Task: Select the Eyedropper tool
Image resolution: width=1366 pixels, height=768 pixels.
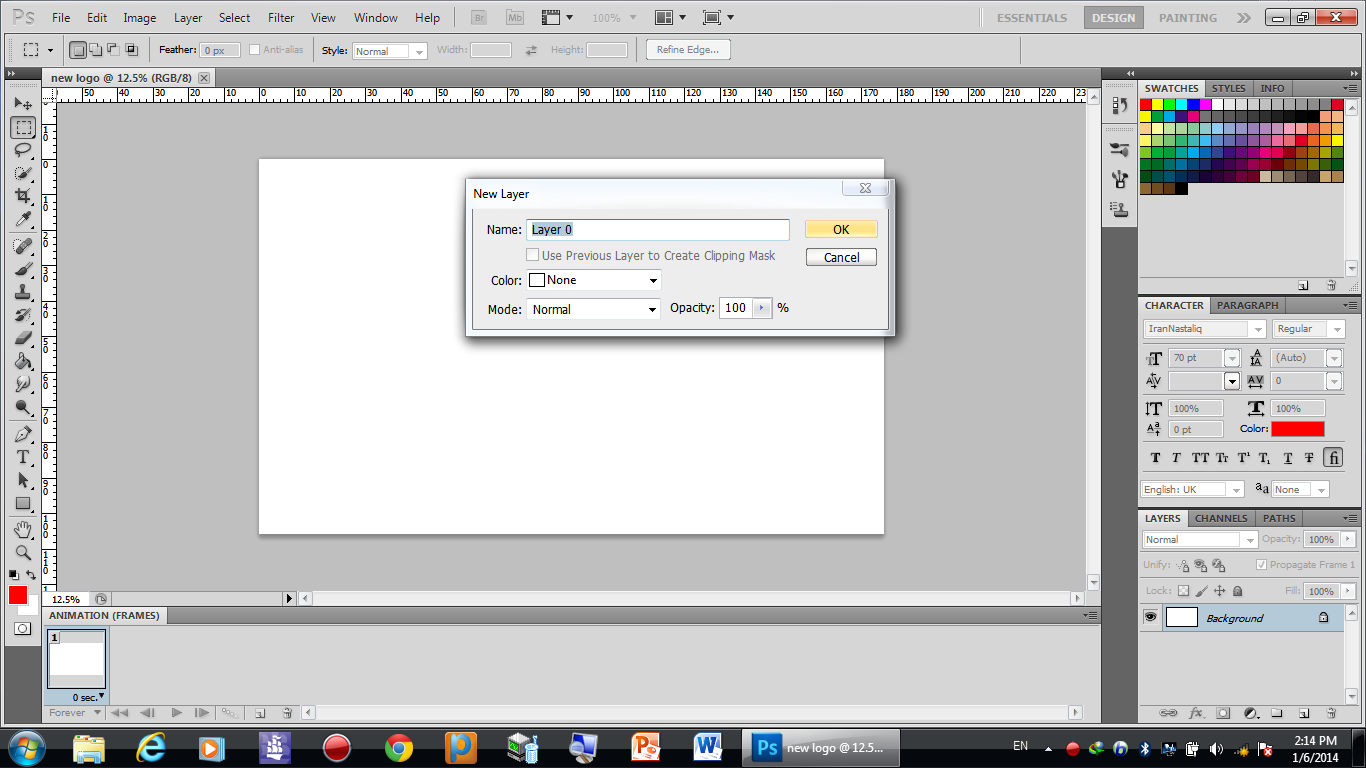Action: (22, 220)
